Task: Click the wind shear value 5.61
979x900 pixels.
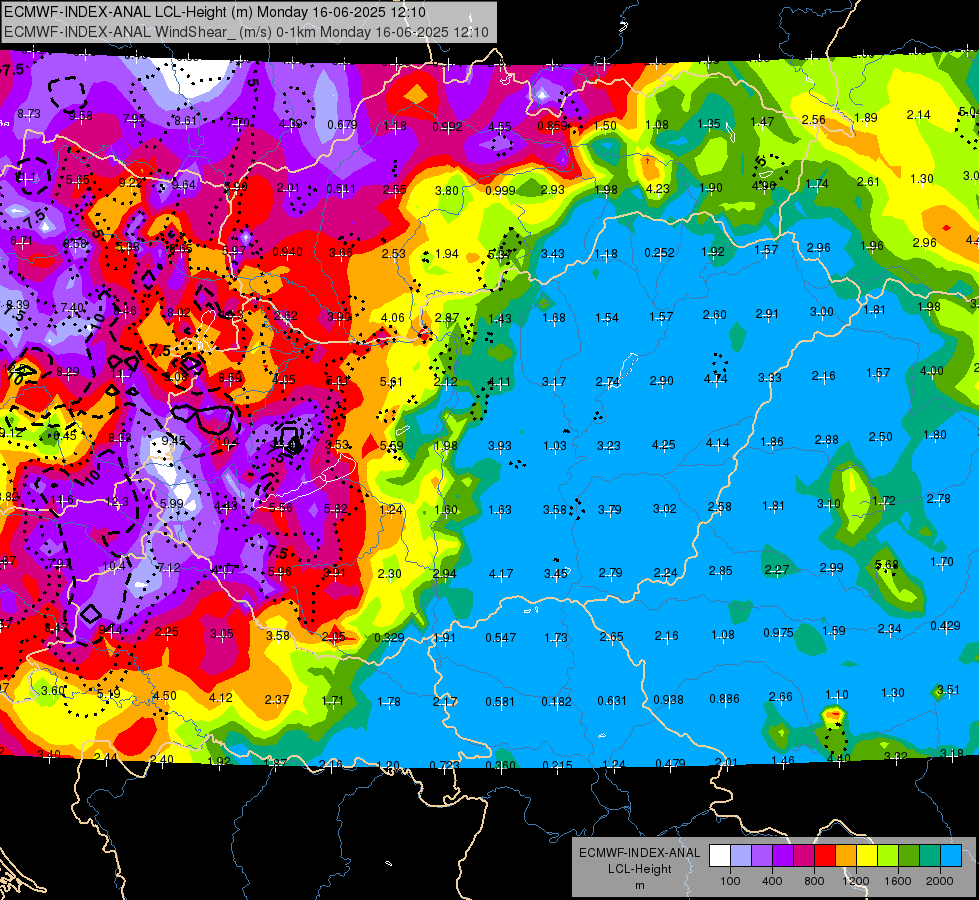Action: point(391,382)
